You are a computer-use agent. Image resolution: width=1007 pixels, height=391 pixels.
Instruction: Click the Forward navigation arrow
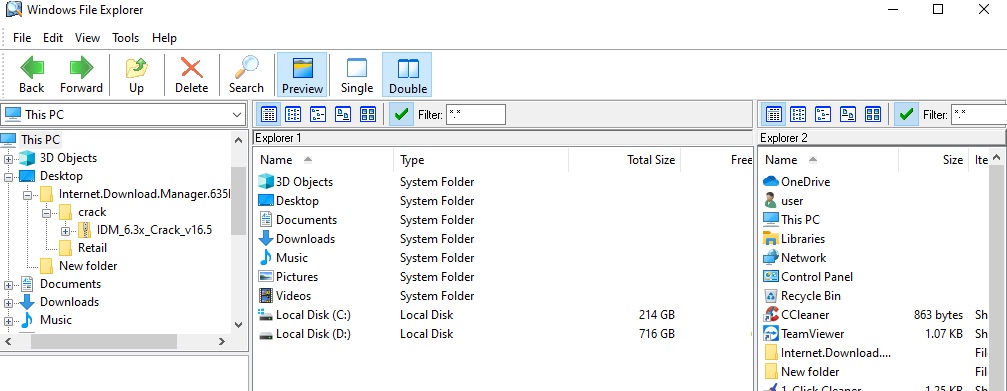pyautogui.click(x=81, y=75)
